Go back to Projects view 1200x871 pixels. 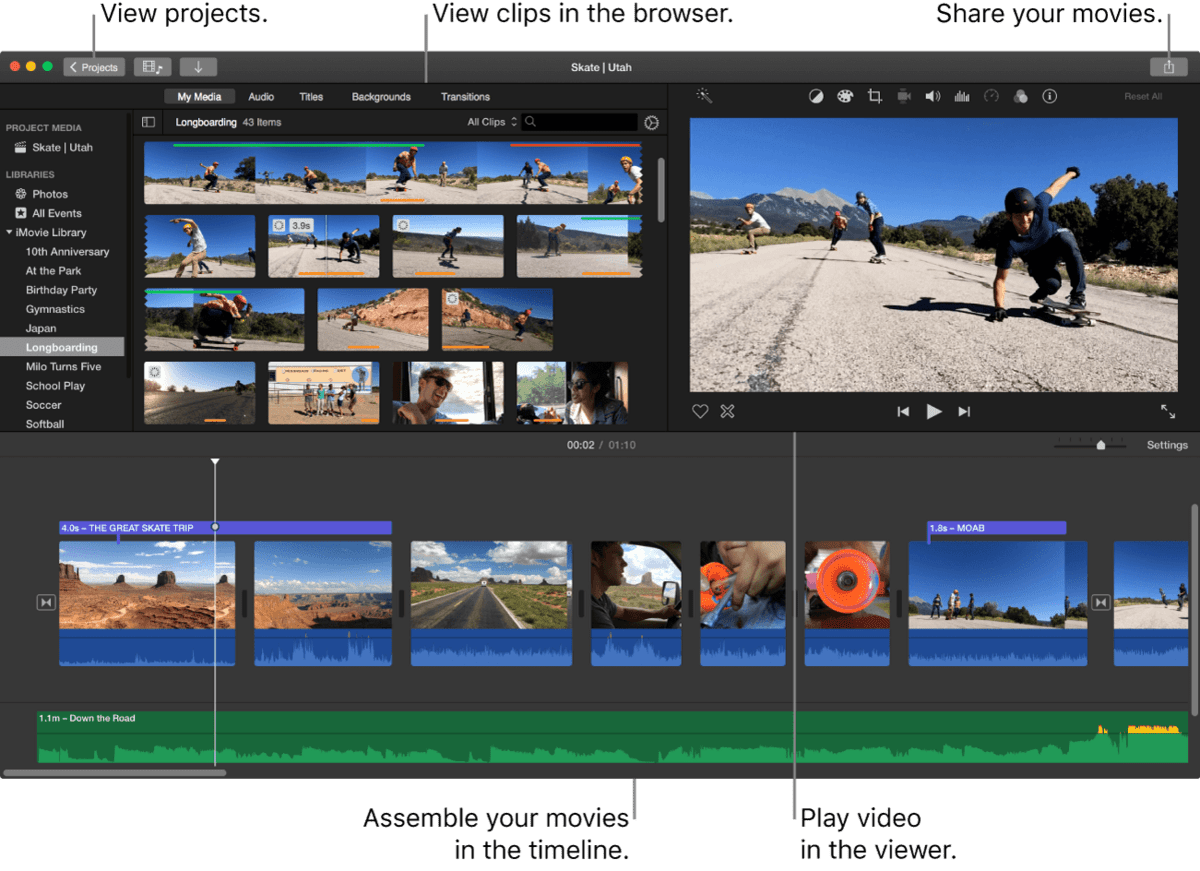[94, 67]
